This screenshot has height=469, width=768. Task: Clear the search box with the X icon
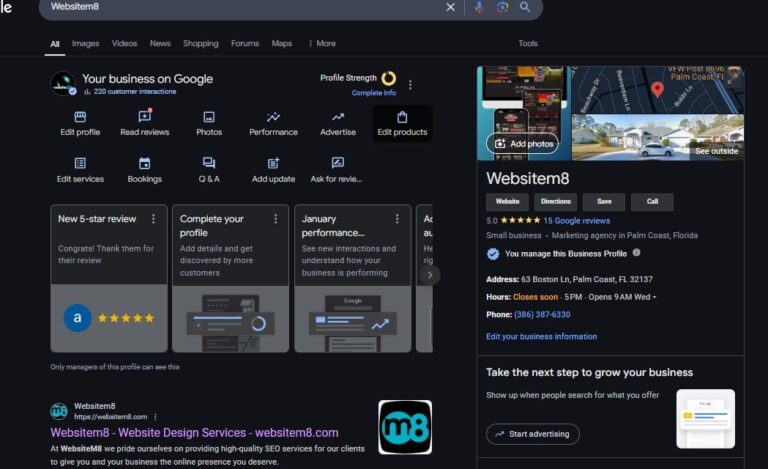450,7
